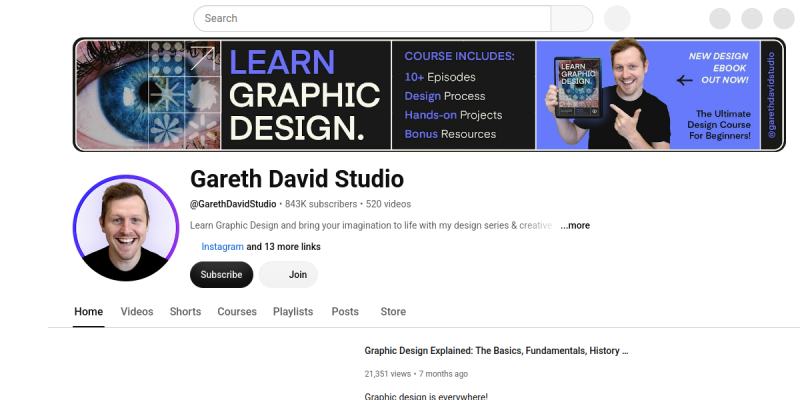This screenshot has width=800, height=400.
Task: Click the round voice search button
Action: [617, 18]
